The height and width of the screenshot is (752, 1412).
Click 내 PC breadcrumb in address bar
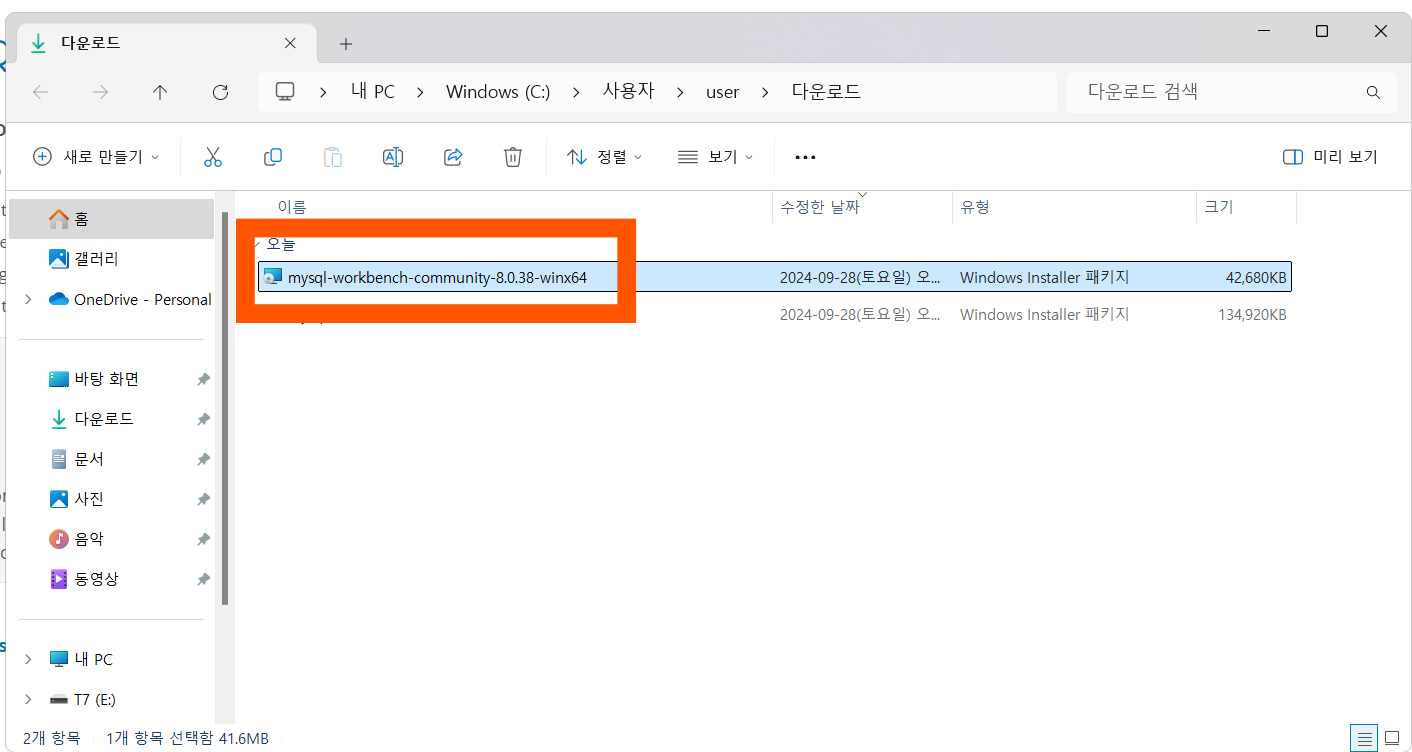pos(373,92)
